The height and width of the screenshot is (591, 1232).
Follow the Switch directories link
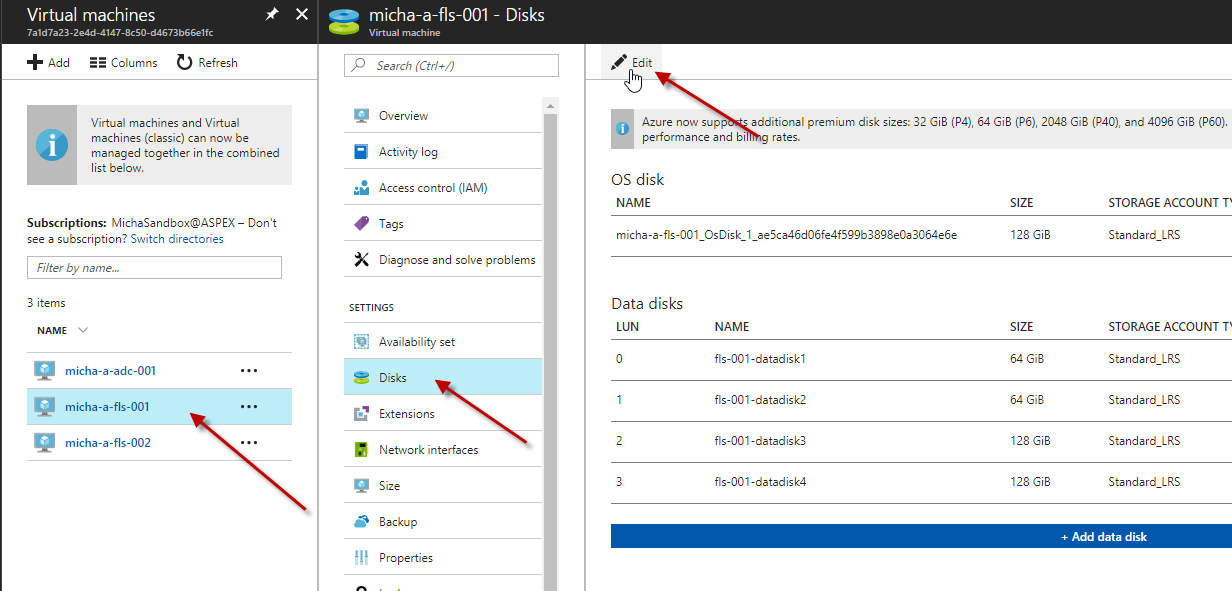pos(177,239)
